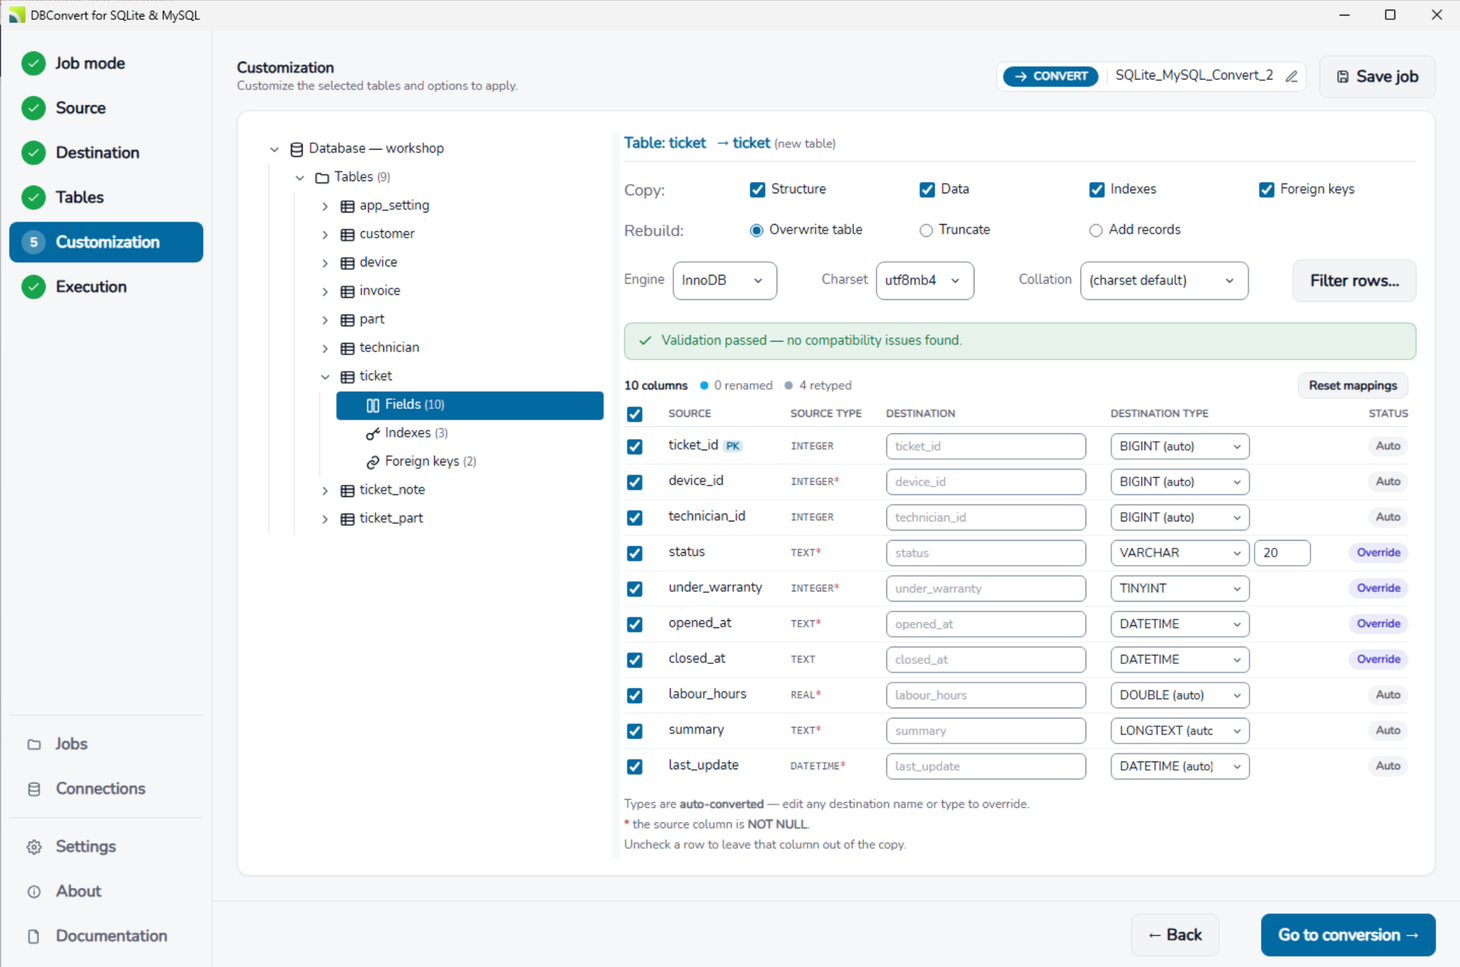The height and width of the screenshot is (967, 1460).
Task: Click the Fields columns icon
Action: coord(373,405)
